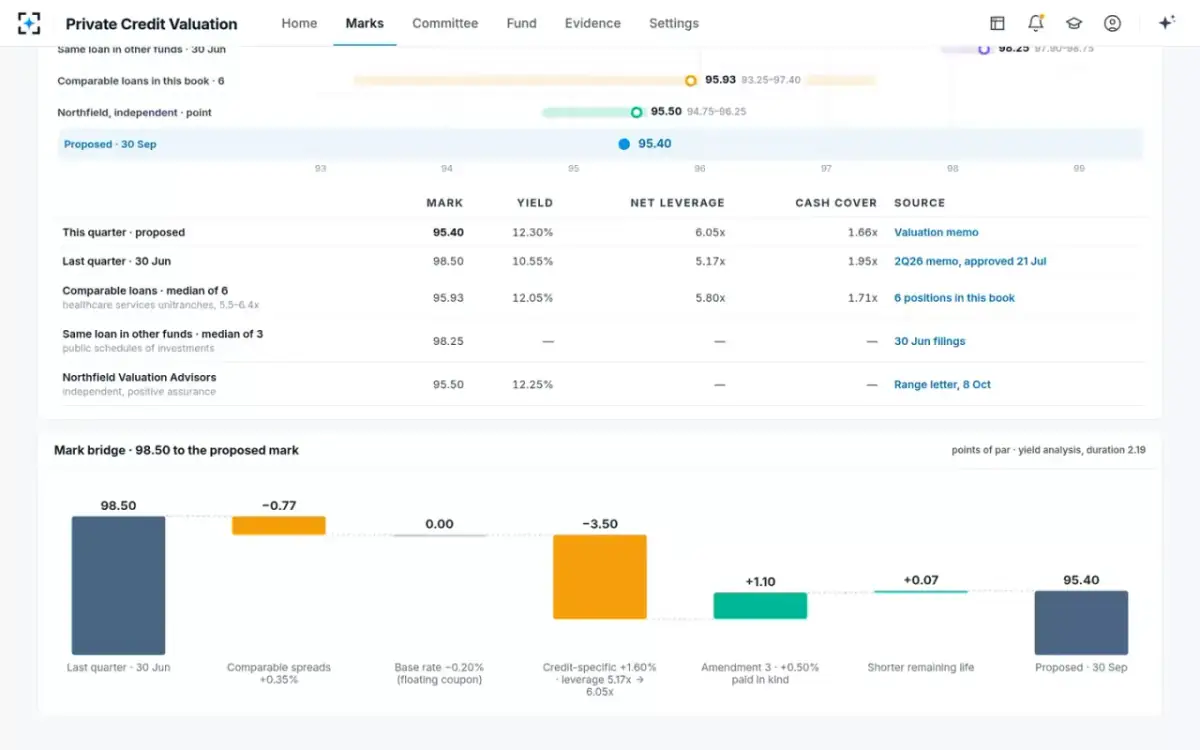Image resolution: width=1200 pixels, height=750 pixels.
Task: Click last quarter yield 10.55%
Action: tap(533, 261)
